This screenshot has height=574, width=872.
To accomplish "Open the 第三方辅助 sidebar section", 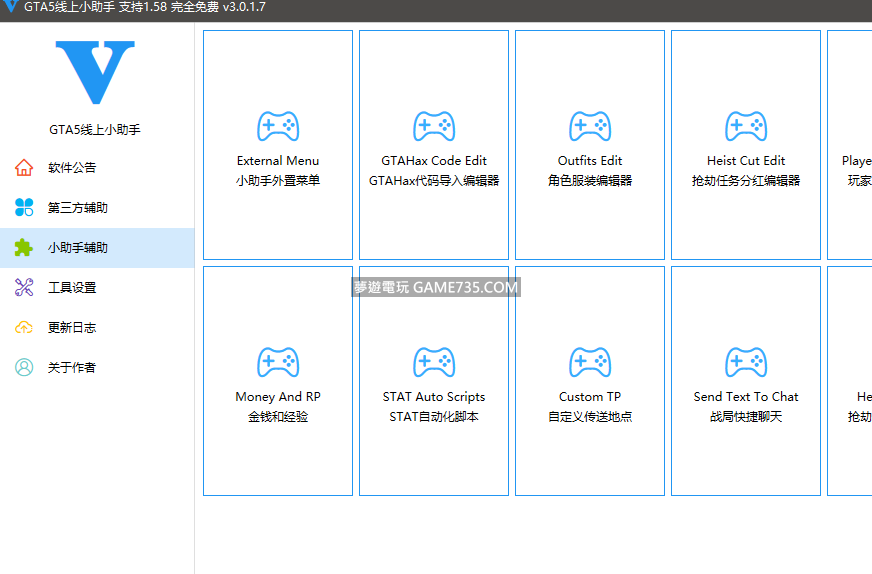I will pos(77,208).
